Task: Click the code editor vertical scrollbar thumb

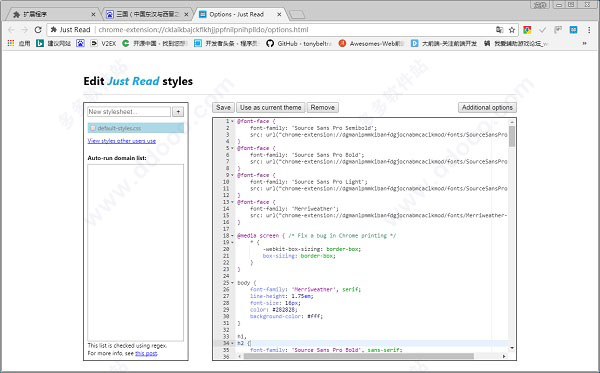Action: [512, 137]
